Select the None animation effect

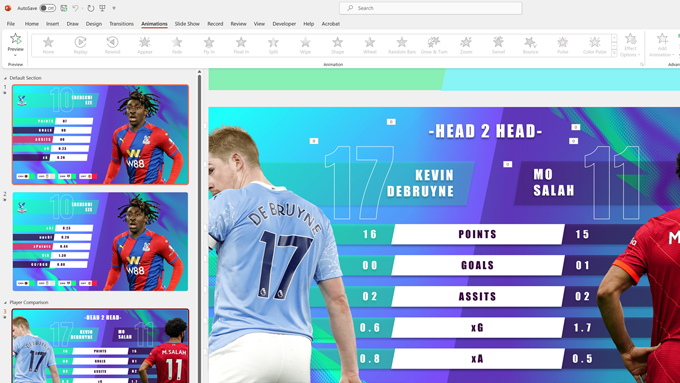(48, 45)
